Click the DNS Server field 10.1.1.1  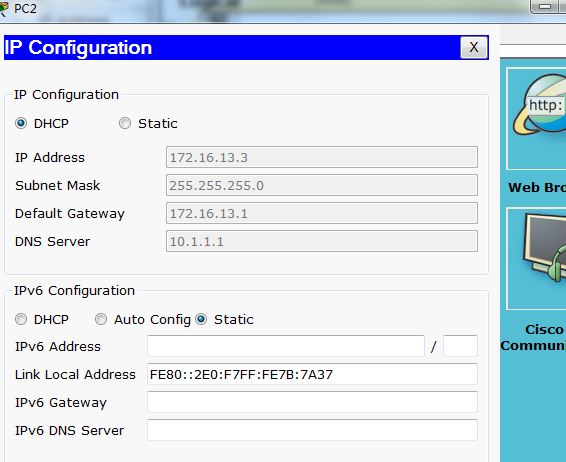(x=322, y=241)
